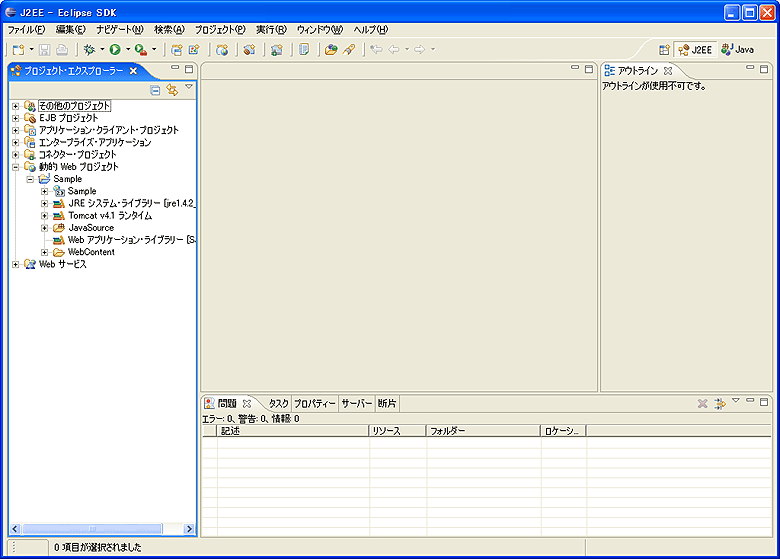The image size is (780, 559).
Task: Expand the Web サービス tree node
Action: pos(15,265)
